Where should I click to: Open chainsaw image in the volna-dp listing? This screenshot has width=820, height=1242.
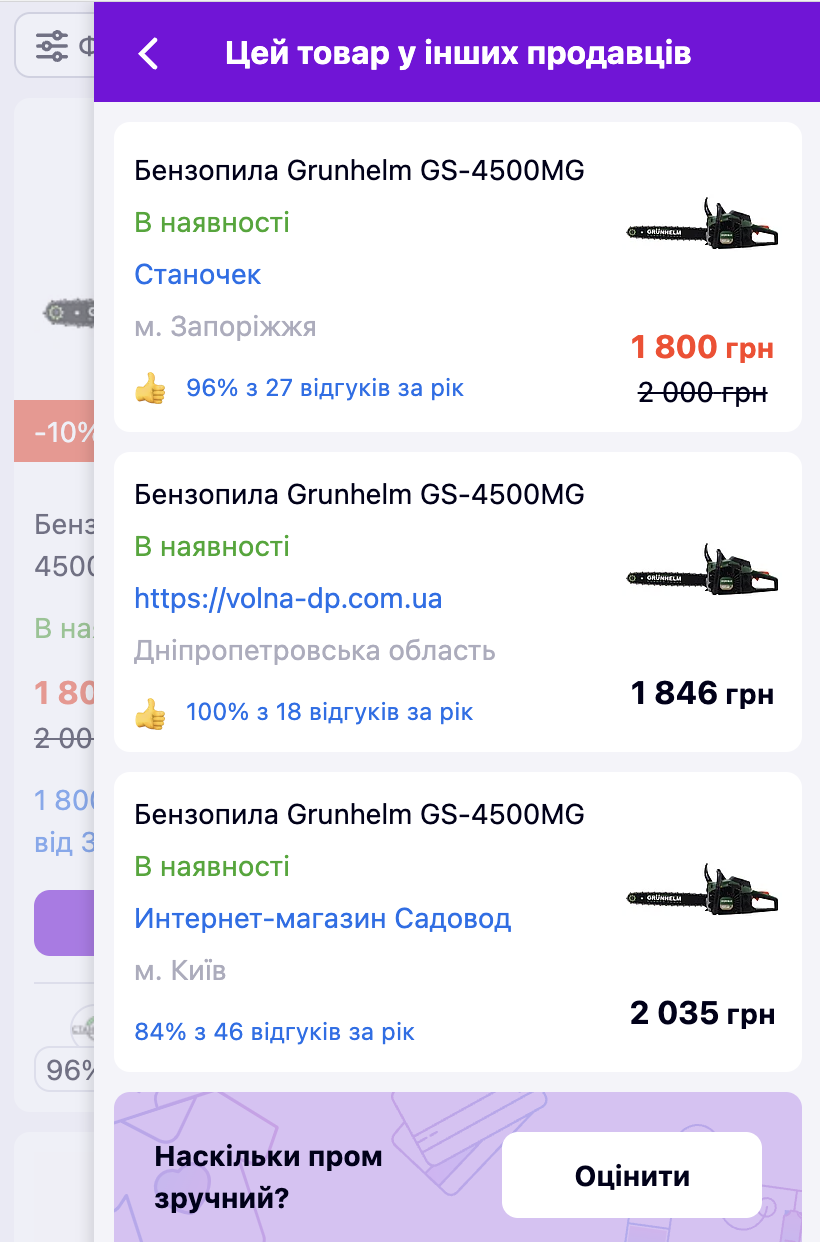pos(702,570)
